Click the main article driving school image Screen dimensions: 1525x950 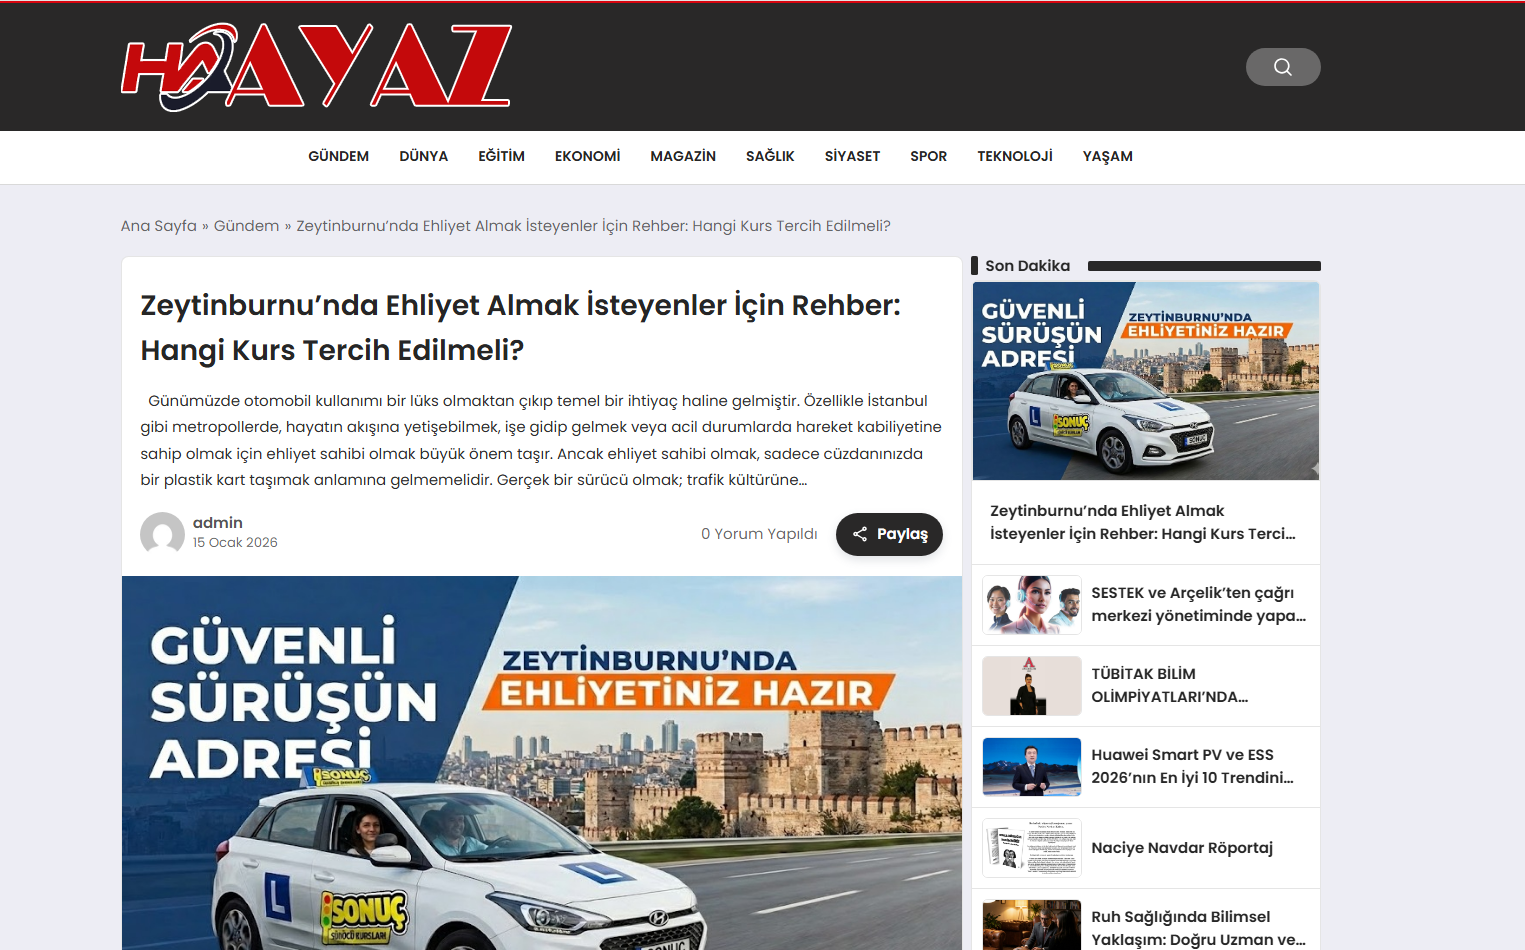coord(541,762)
